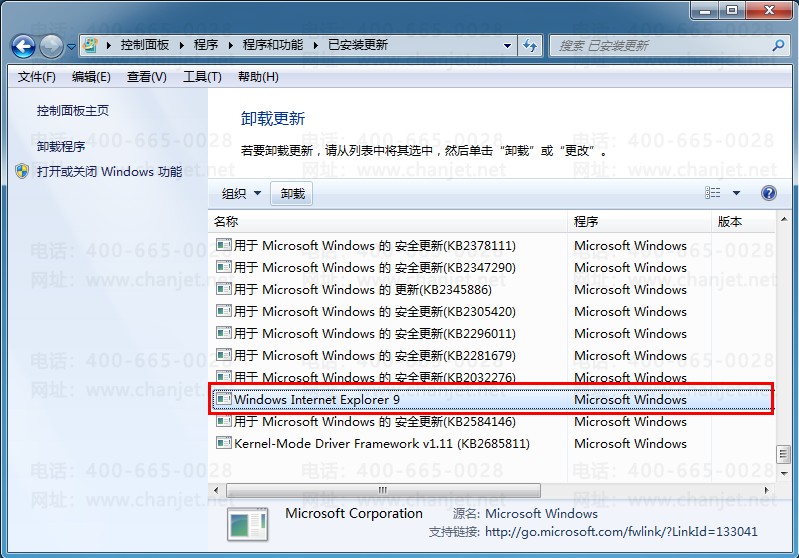The width and height of the screenshot is (799, 558).
Task: Click the icon of KB2345886 update
Action: point(224,289)
